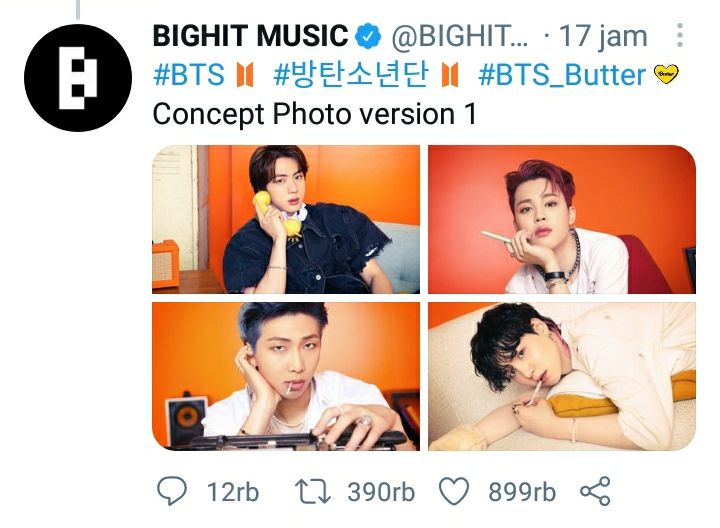The width and height of the screenshot is (720, 528).
Task: Click the BIGHIT MUSIC account name
Action: [250, 38]
